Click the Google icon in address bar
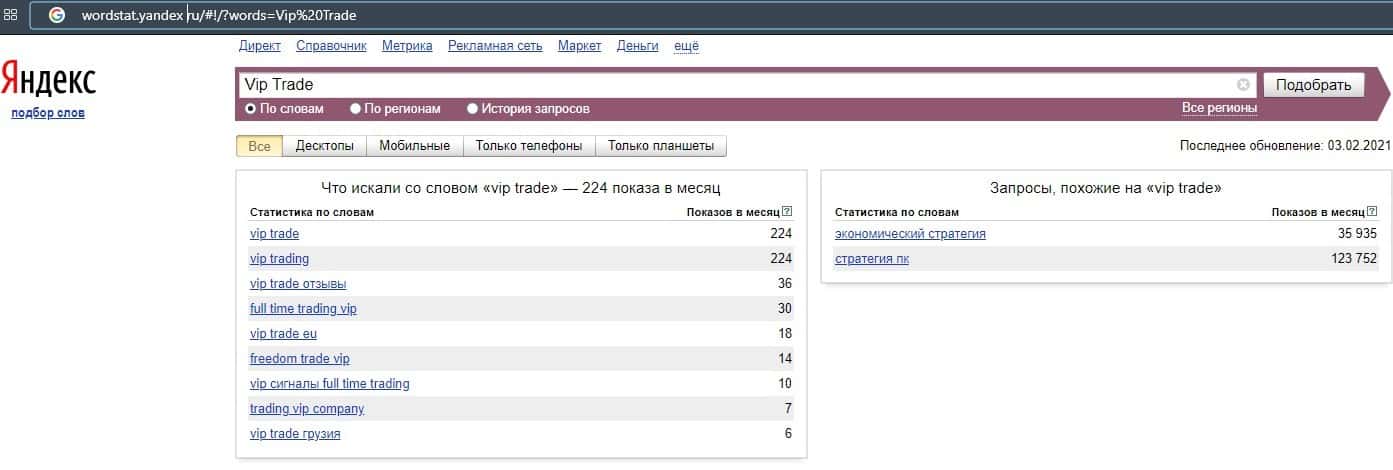 (57, 15)
